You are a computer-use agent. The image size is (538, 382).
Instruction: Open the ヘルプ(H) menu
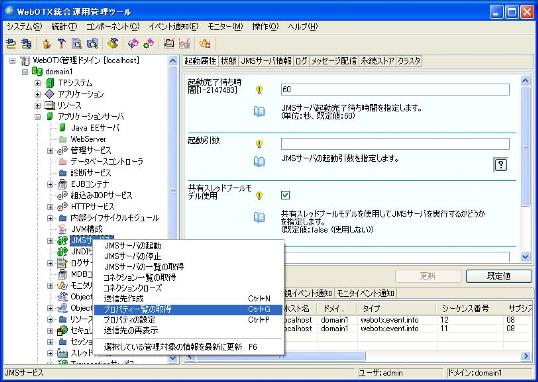pyautogui.click(x=303, y=26)
